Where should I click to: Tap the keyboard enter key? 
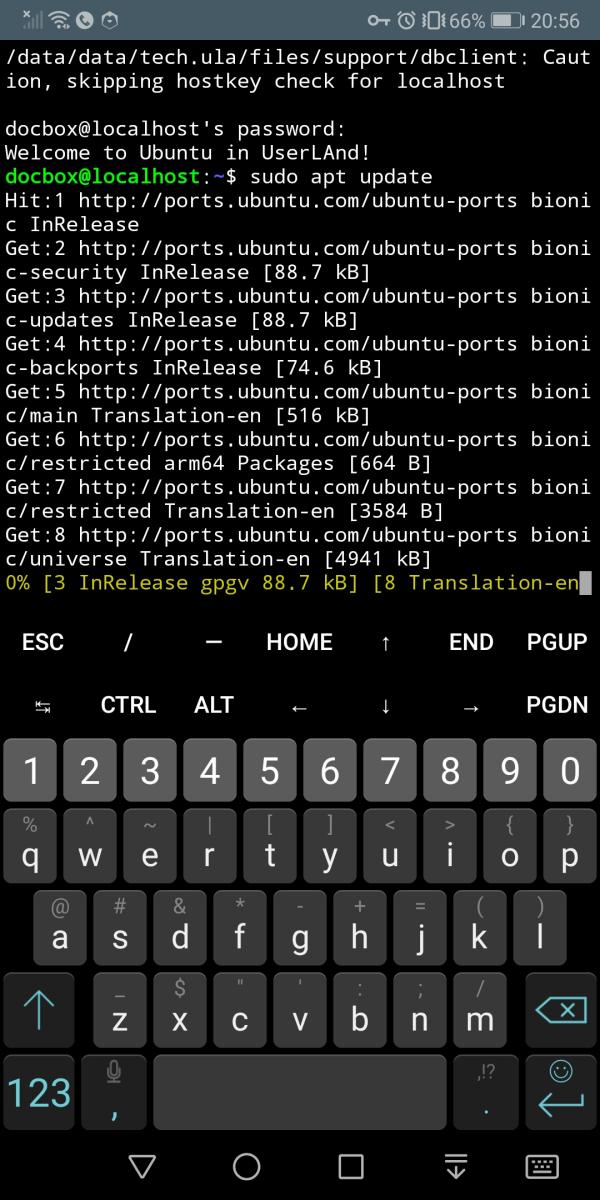[560, 1092]
